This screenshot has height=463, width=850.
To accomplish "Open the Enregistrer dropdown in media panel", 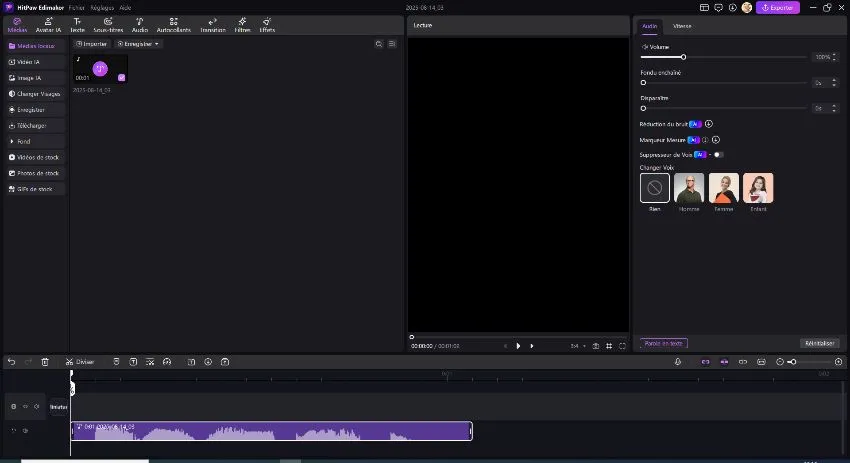I will point(138,44).
